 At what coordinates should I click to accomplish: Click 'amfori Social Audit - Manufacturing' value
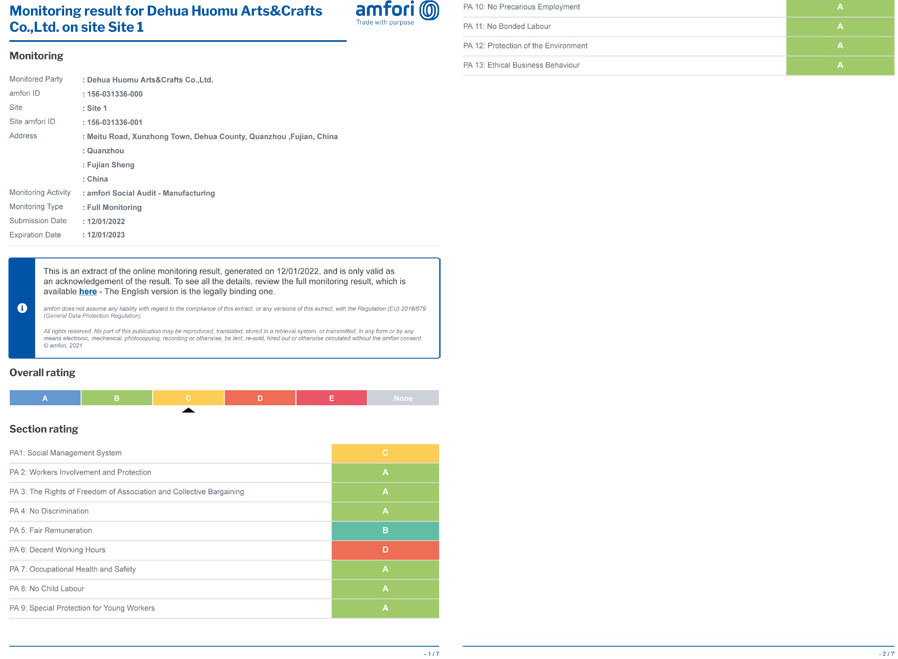click(x=151, y=194)
